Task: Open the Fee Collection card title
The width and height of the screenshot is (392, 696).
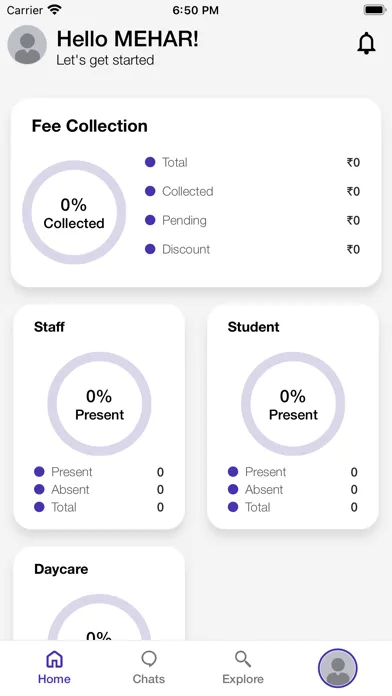Action: pyautogui.click(x=90, y=126)
